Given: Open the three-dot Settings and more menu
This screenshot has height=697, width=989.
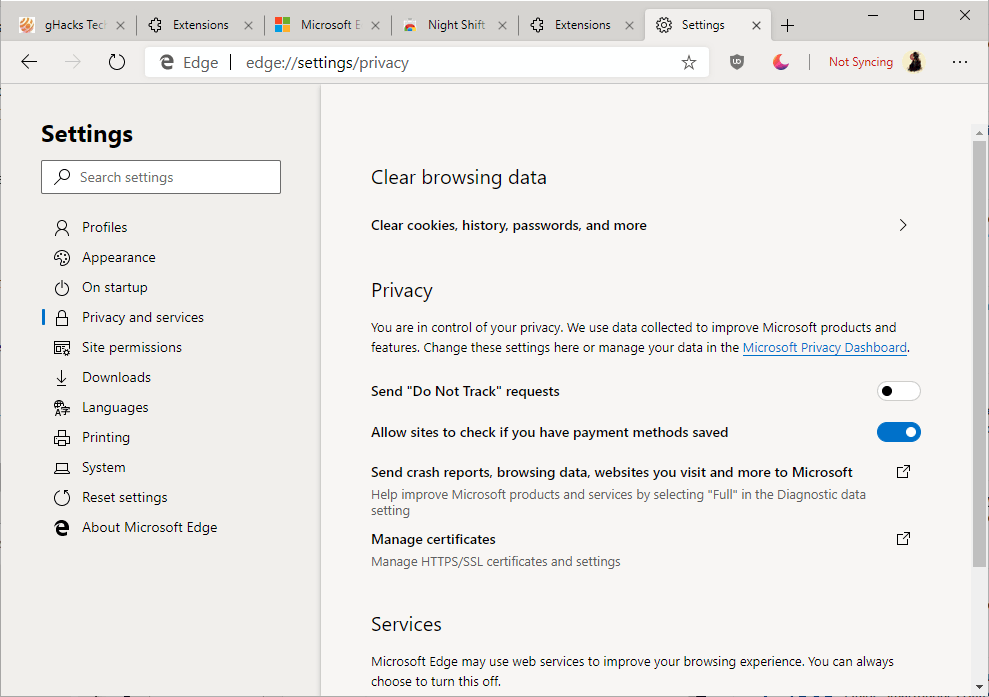Looking at the screenshot, I should point(960,62).
